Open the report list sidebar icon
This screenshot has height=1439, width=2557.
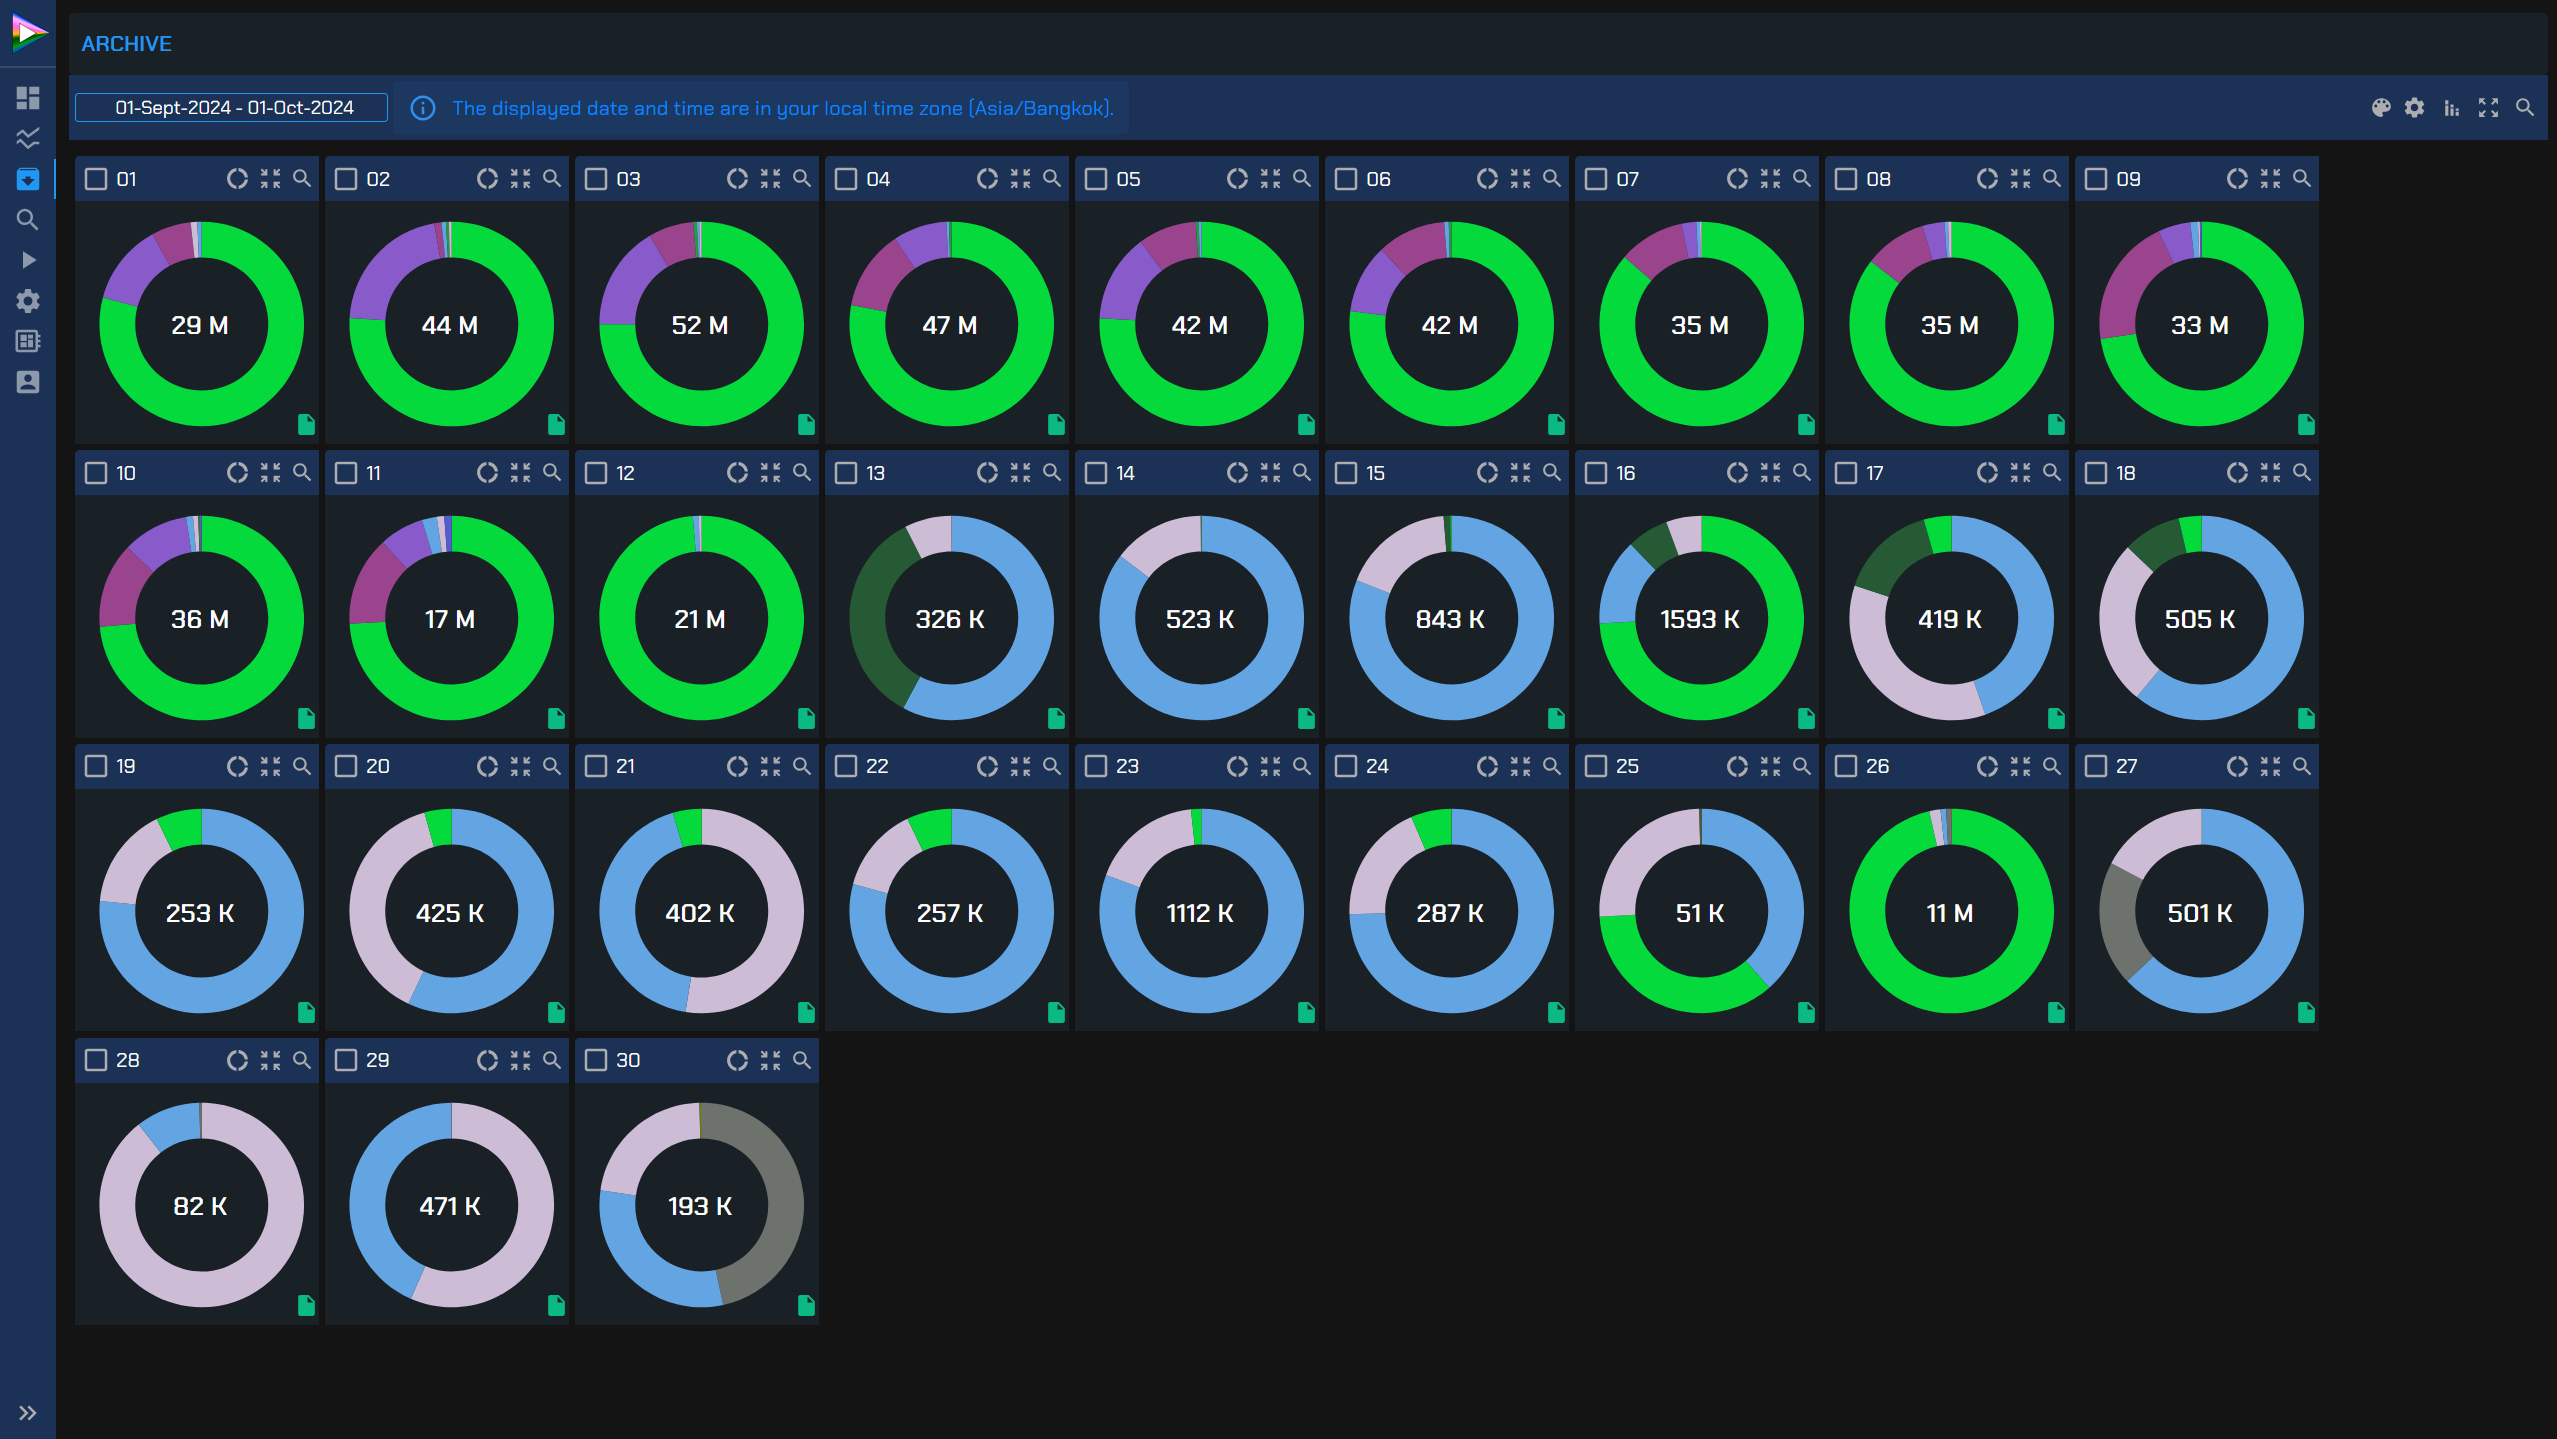[28, 342]
